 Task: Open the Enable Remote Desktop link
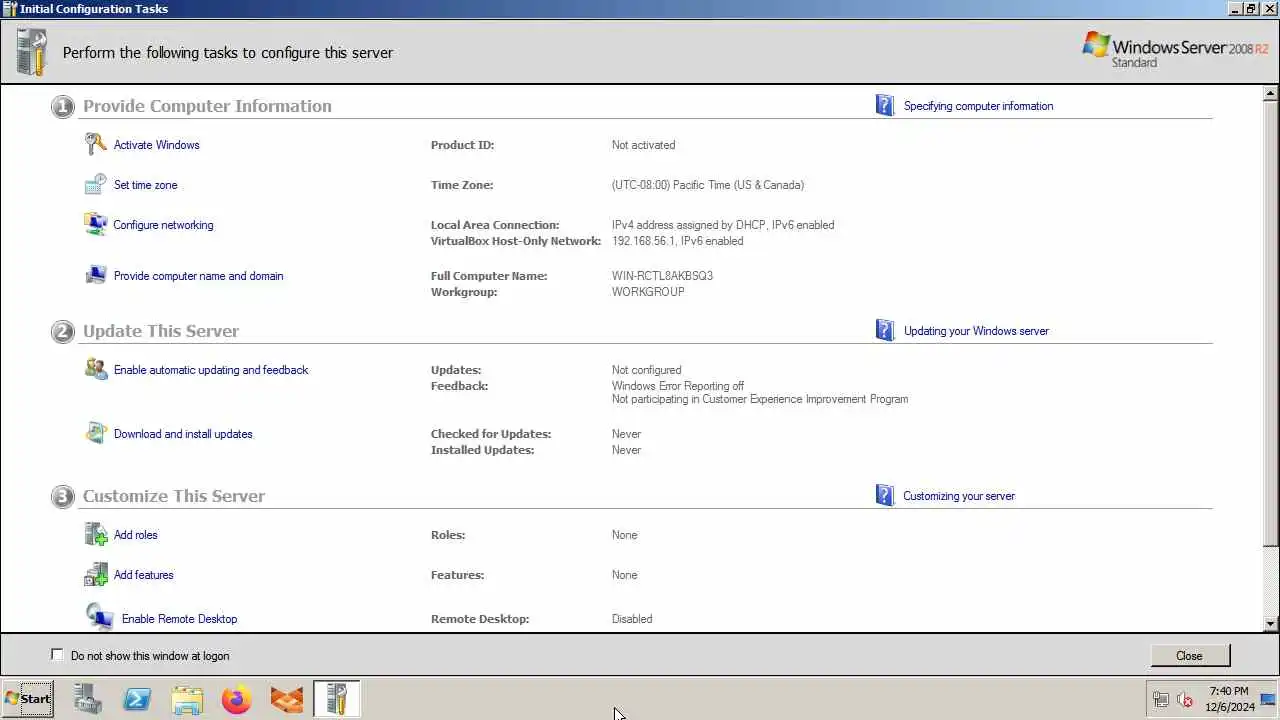179,619
